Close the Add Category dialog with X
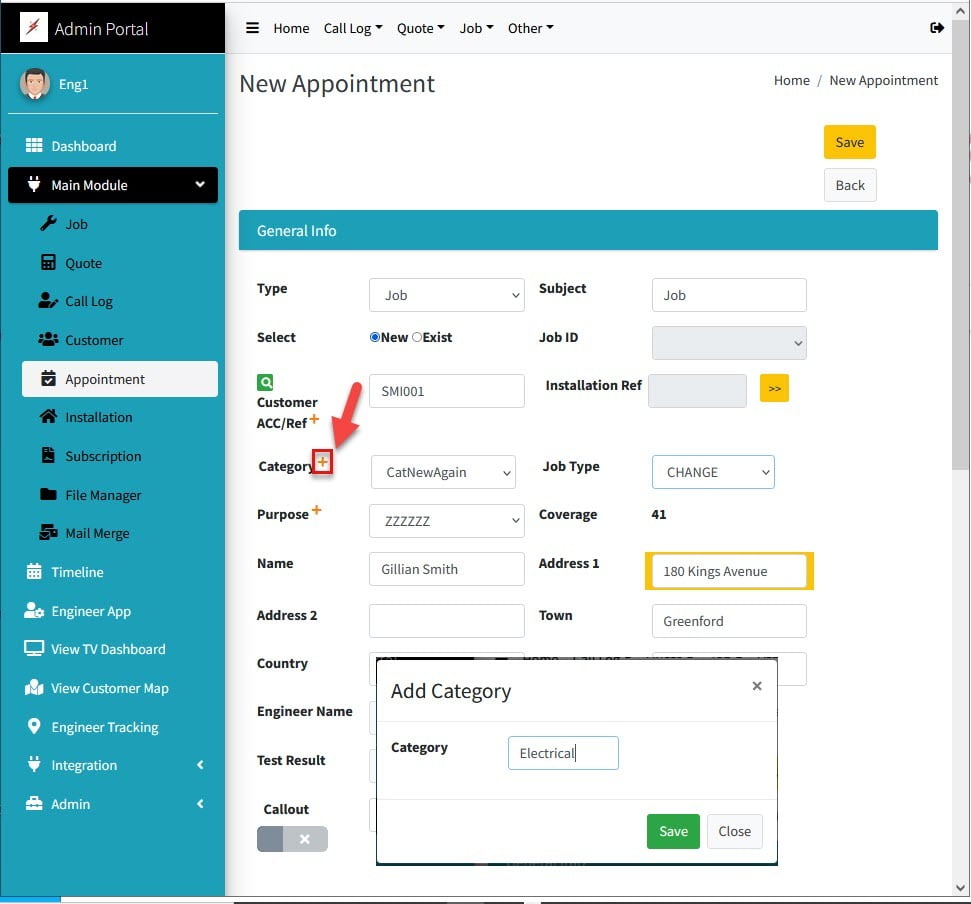The image size is (971, 904). pyautogui.click(x=757, y=686)
